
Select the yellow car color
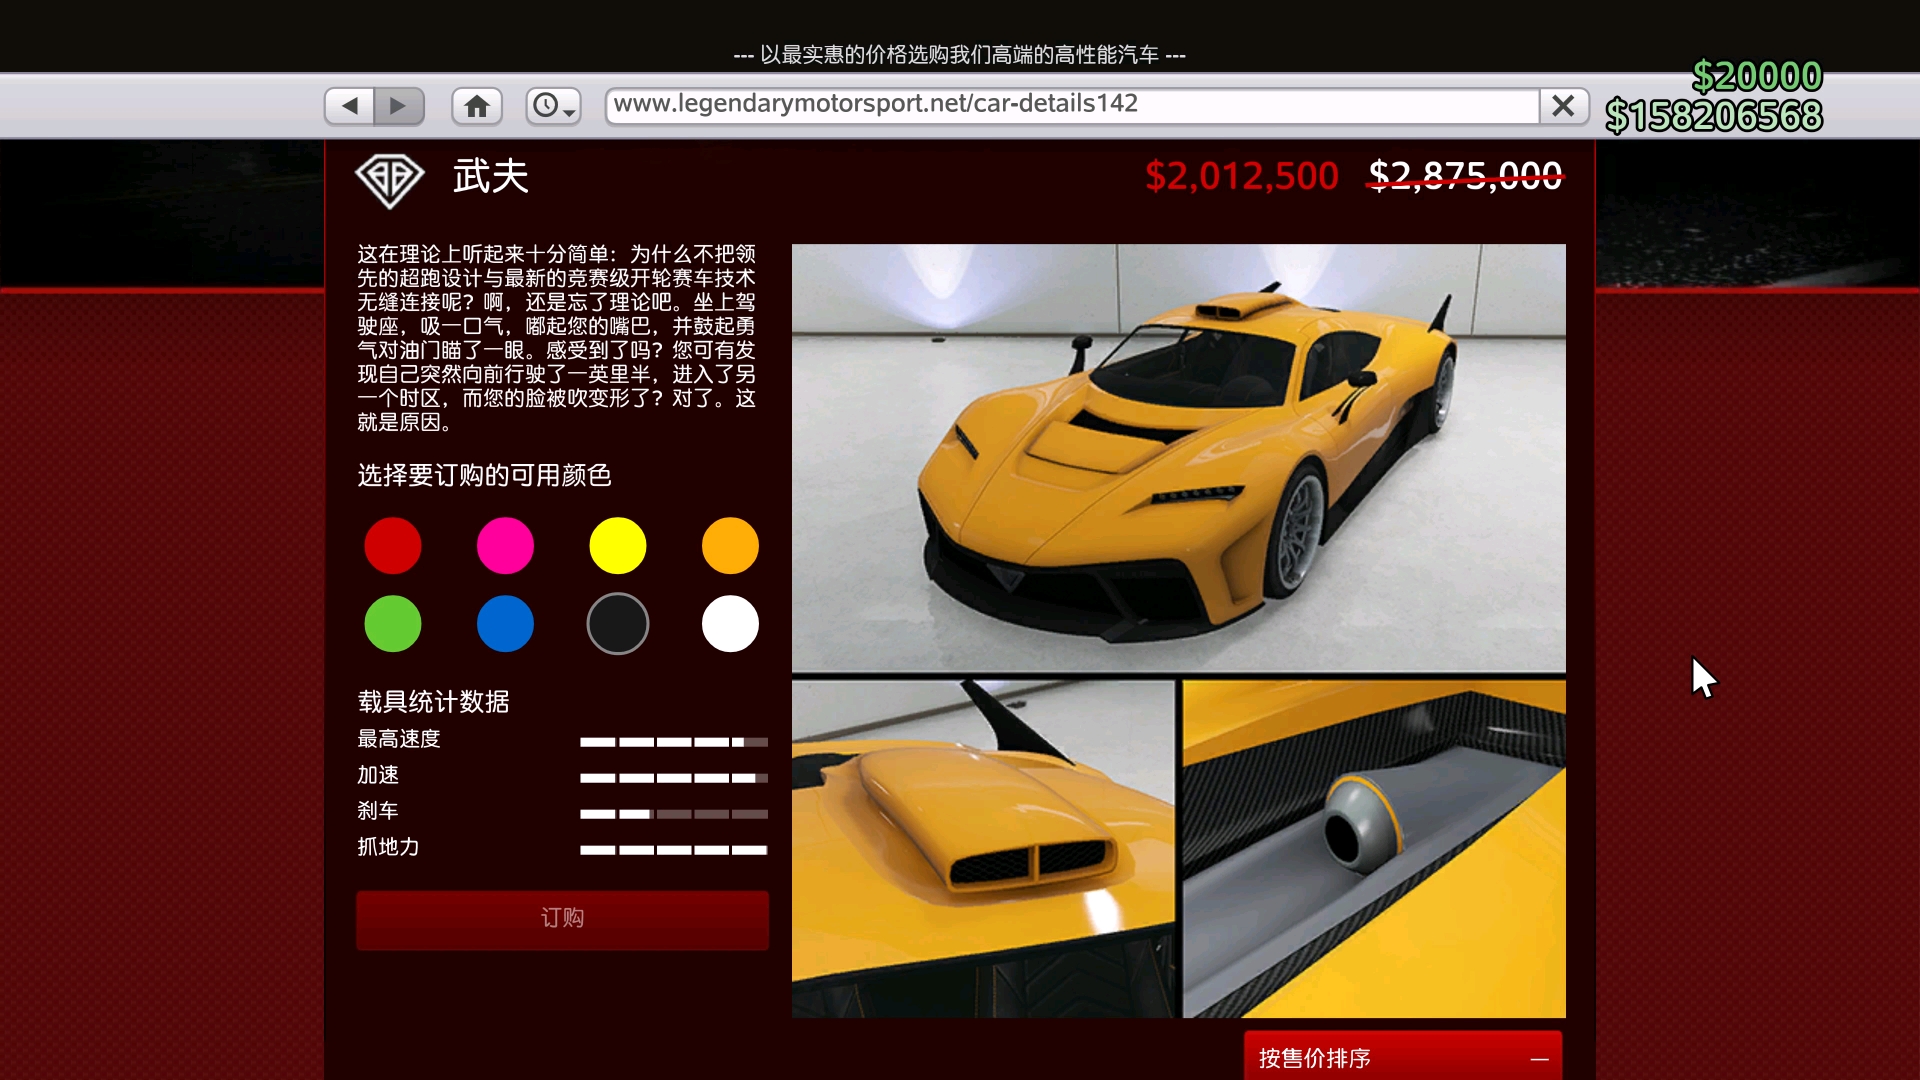(618, 546)
